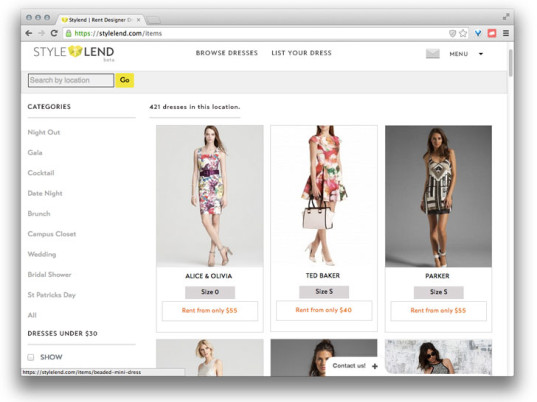This screenshot has height=402, width=537.
Task: Select the Campus Closet category
Action: click(x=52, y=234)
